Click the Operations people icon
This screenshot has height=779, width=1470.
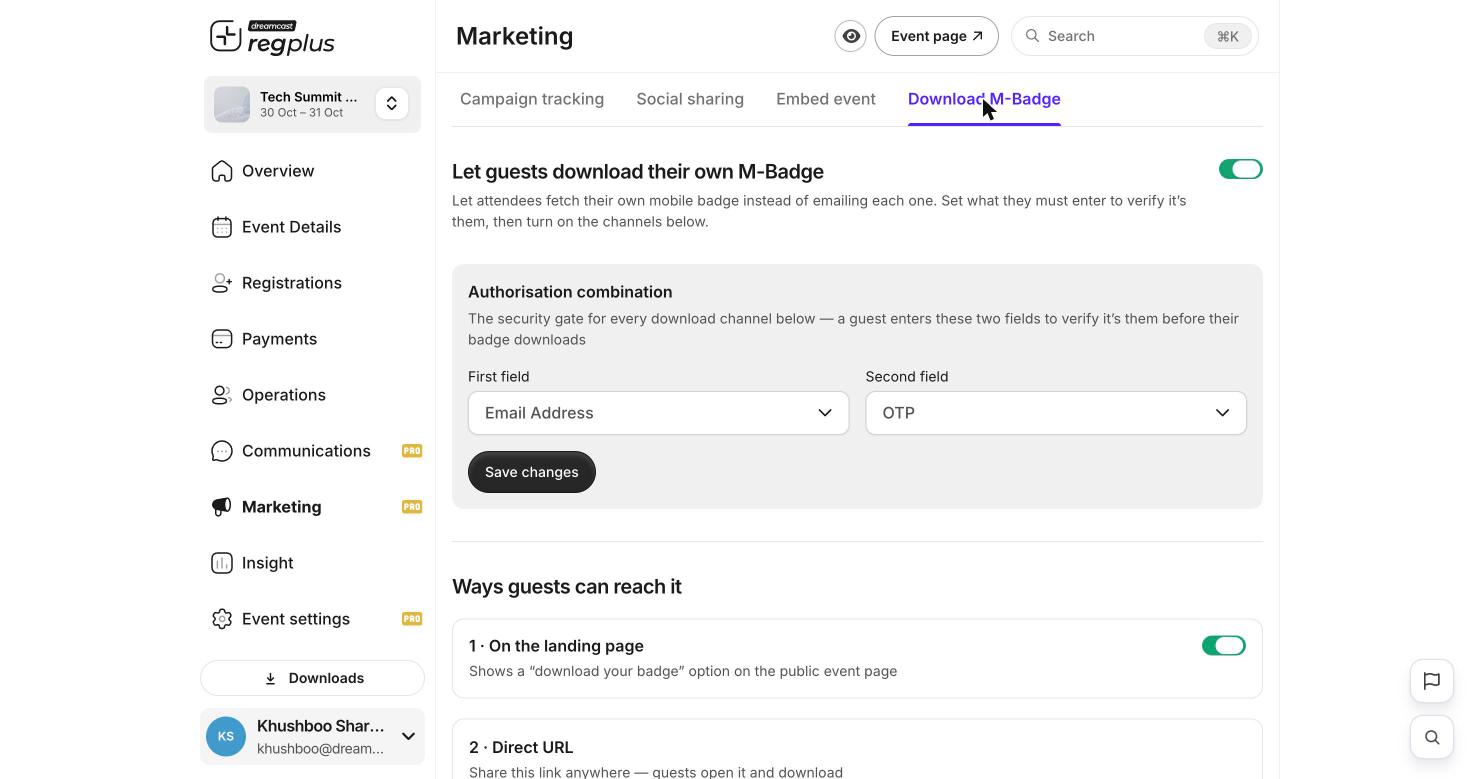pos(222,395)
